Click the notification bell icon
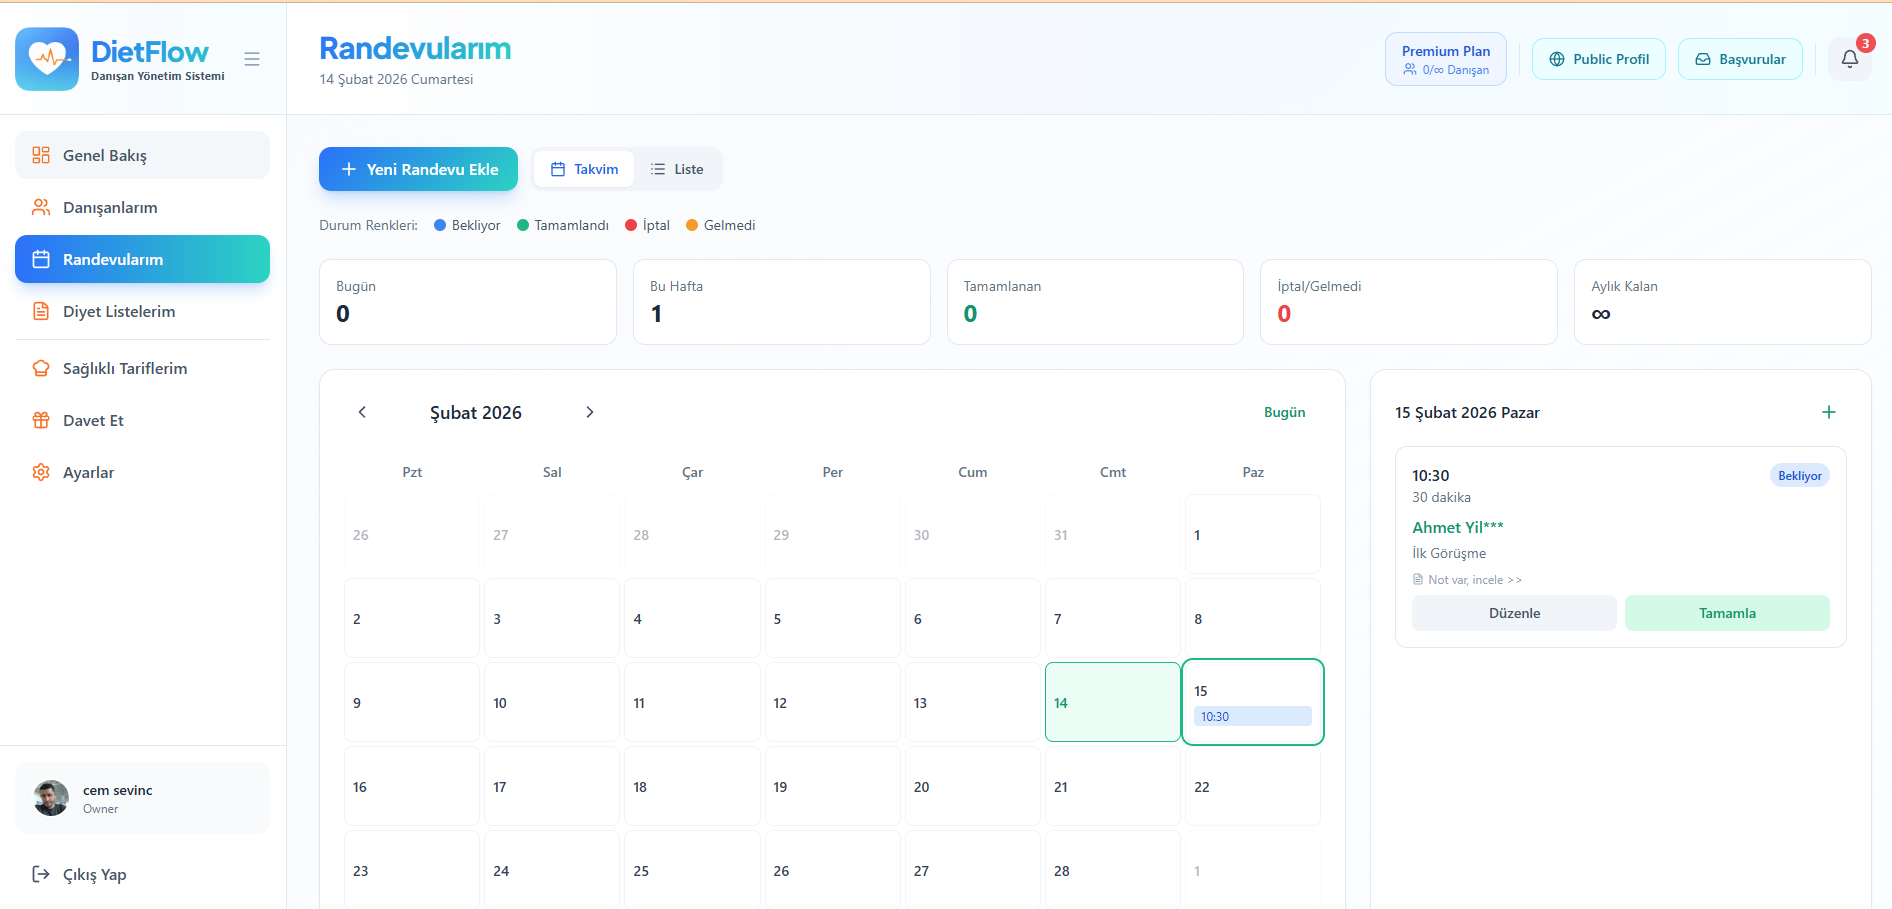Image resolution: width=1892 pixels, height=909 pixels. click(x=1849, y=59)
